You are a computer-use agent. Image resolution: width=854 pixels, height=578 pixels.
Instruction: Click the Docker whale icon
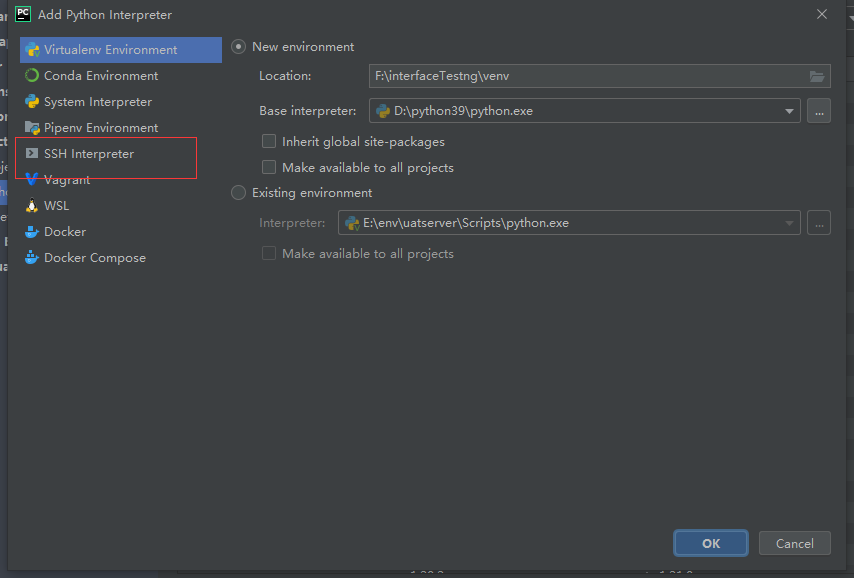tap(32, 232)
